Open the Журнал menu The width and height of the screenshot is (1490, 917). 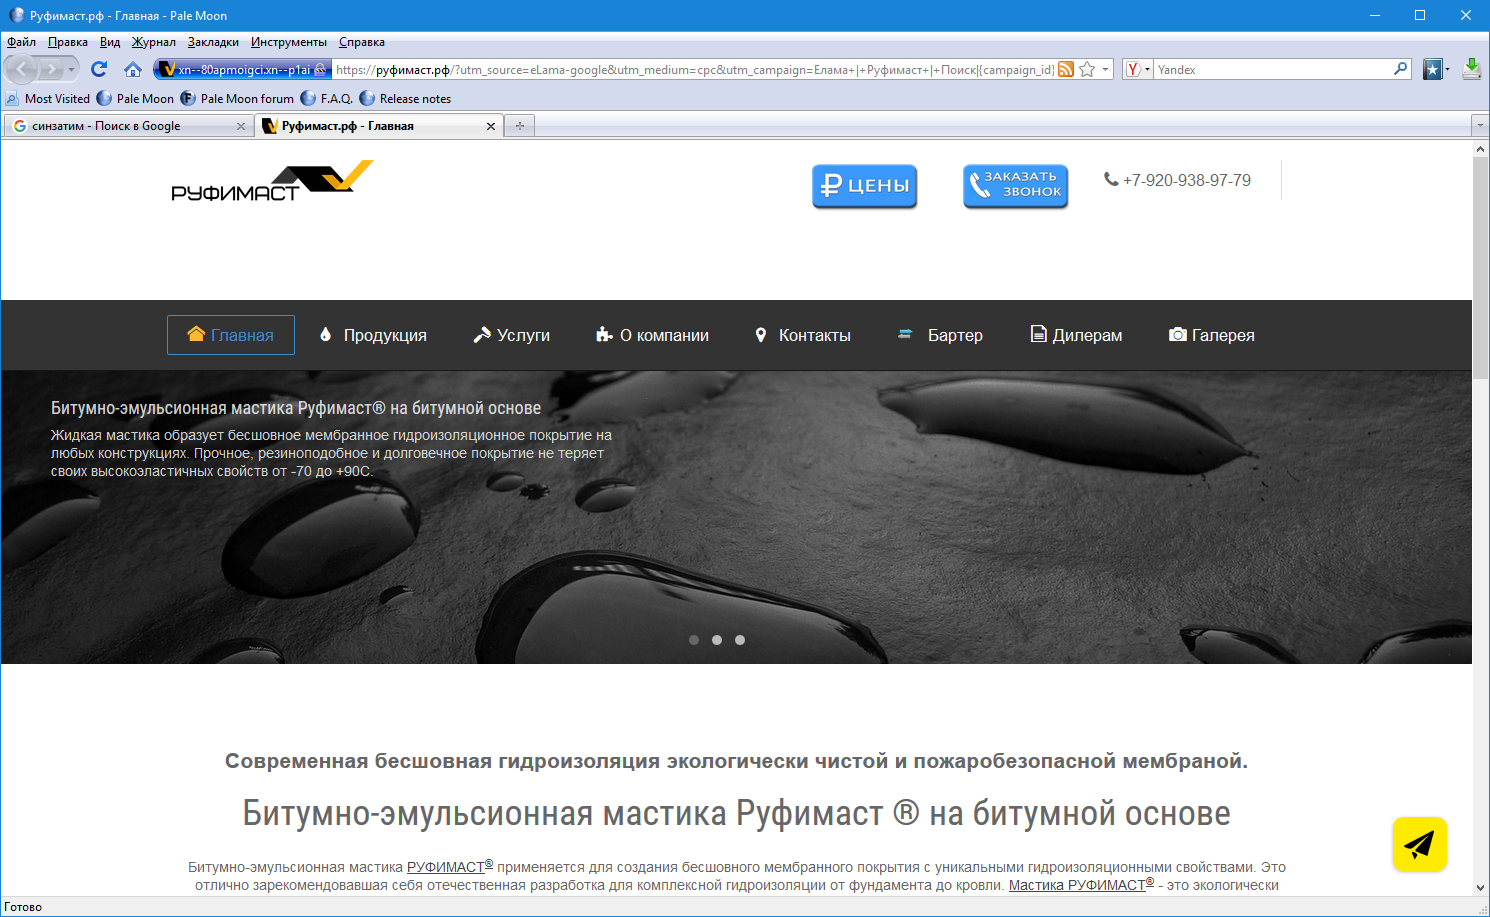click(x=154, y=42)
